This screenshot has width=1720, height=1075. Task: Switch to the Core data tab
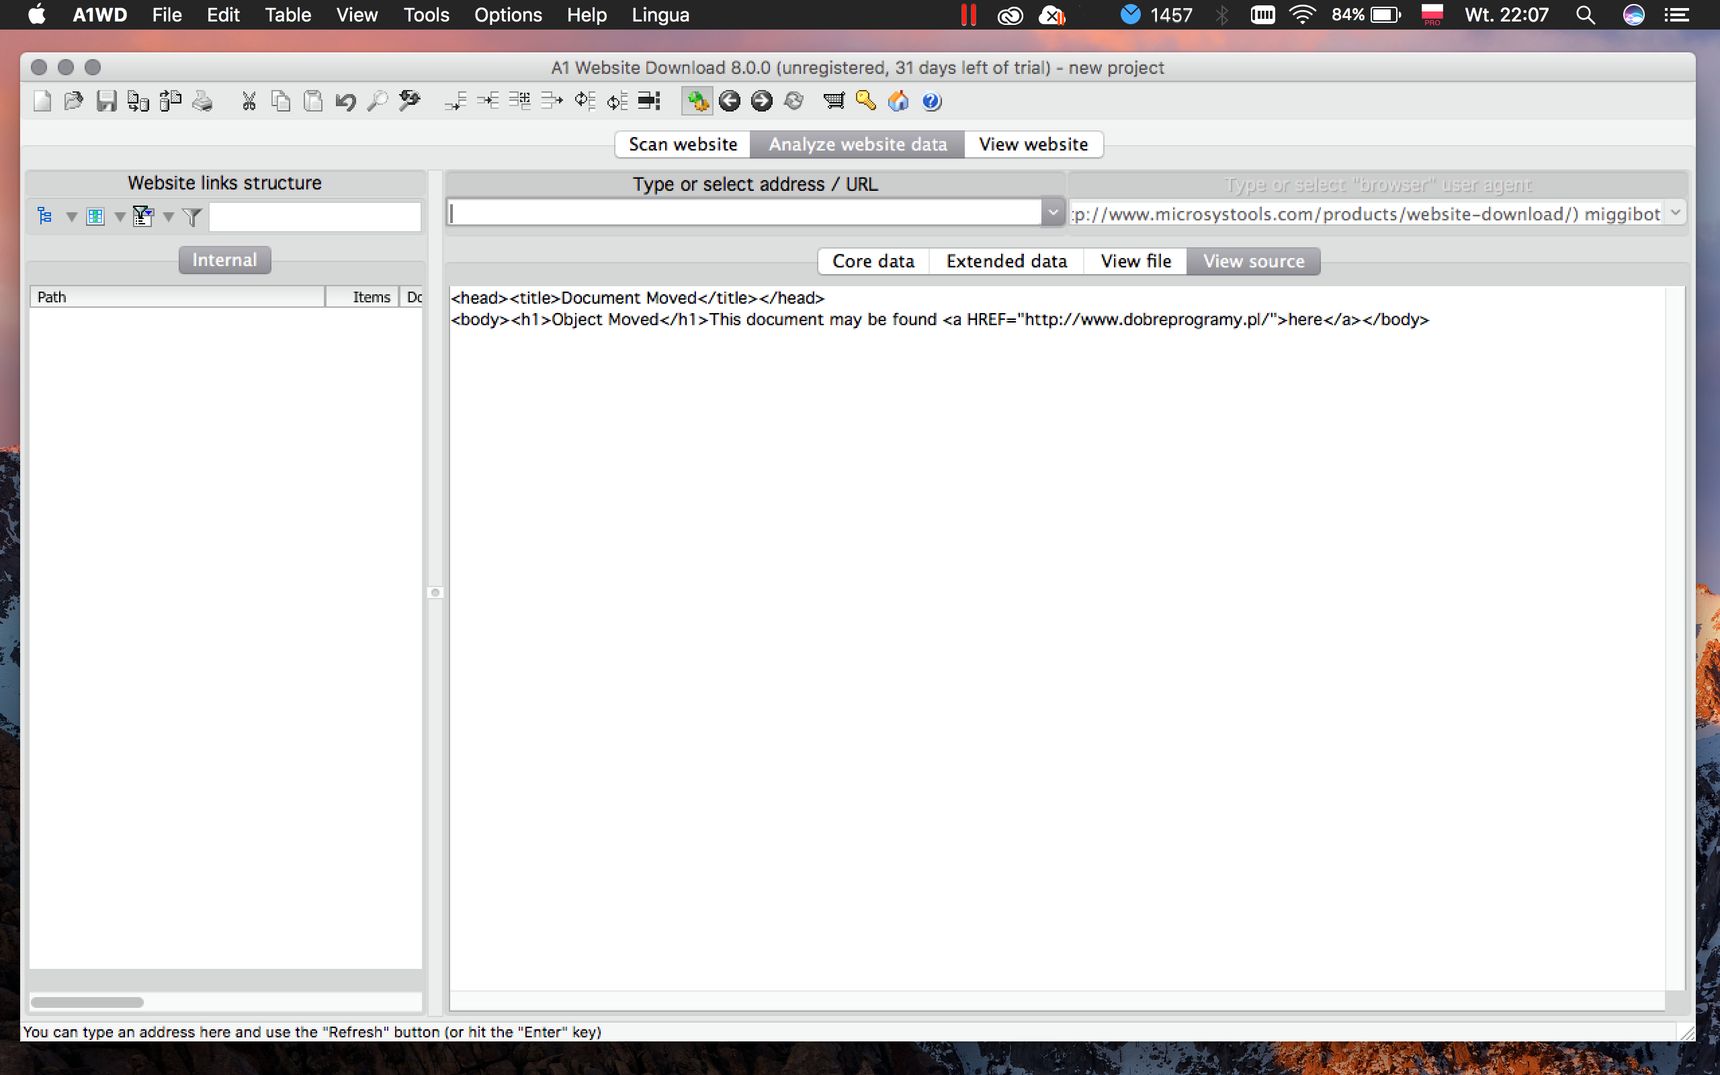873,261
